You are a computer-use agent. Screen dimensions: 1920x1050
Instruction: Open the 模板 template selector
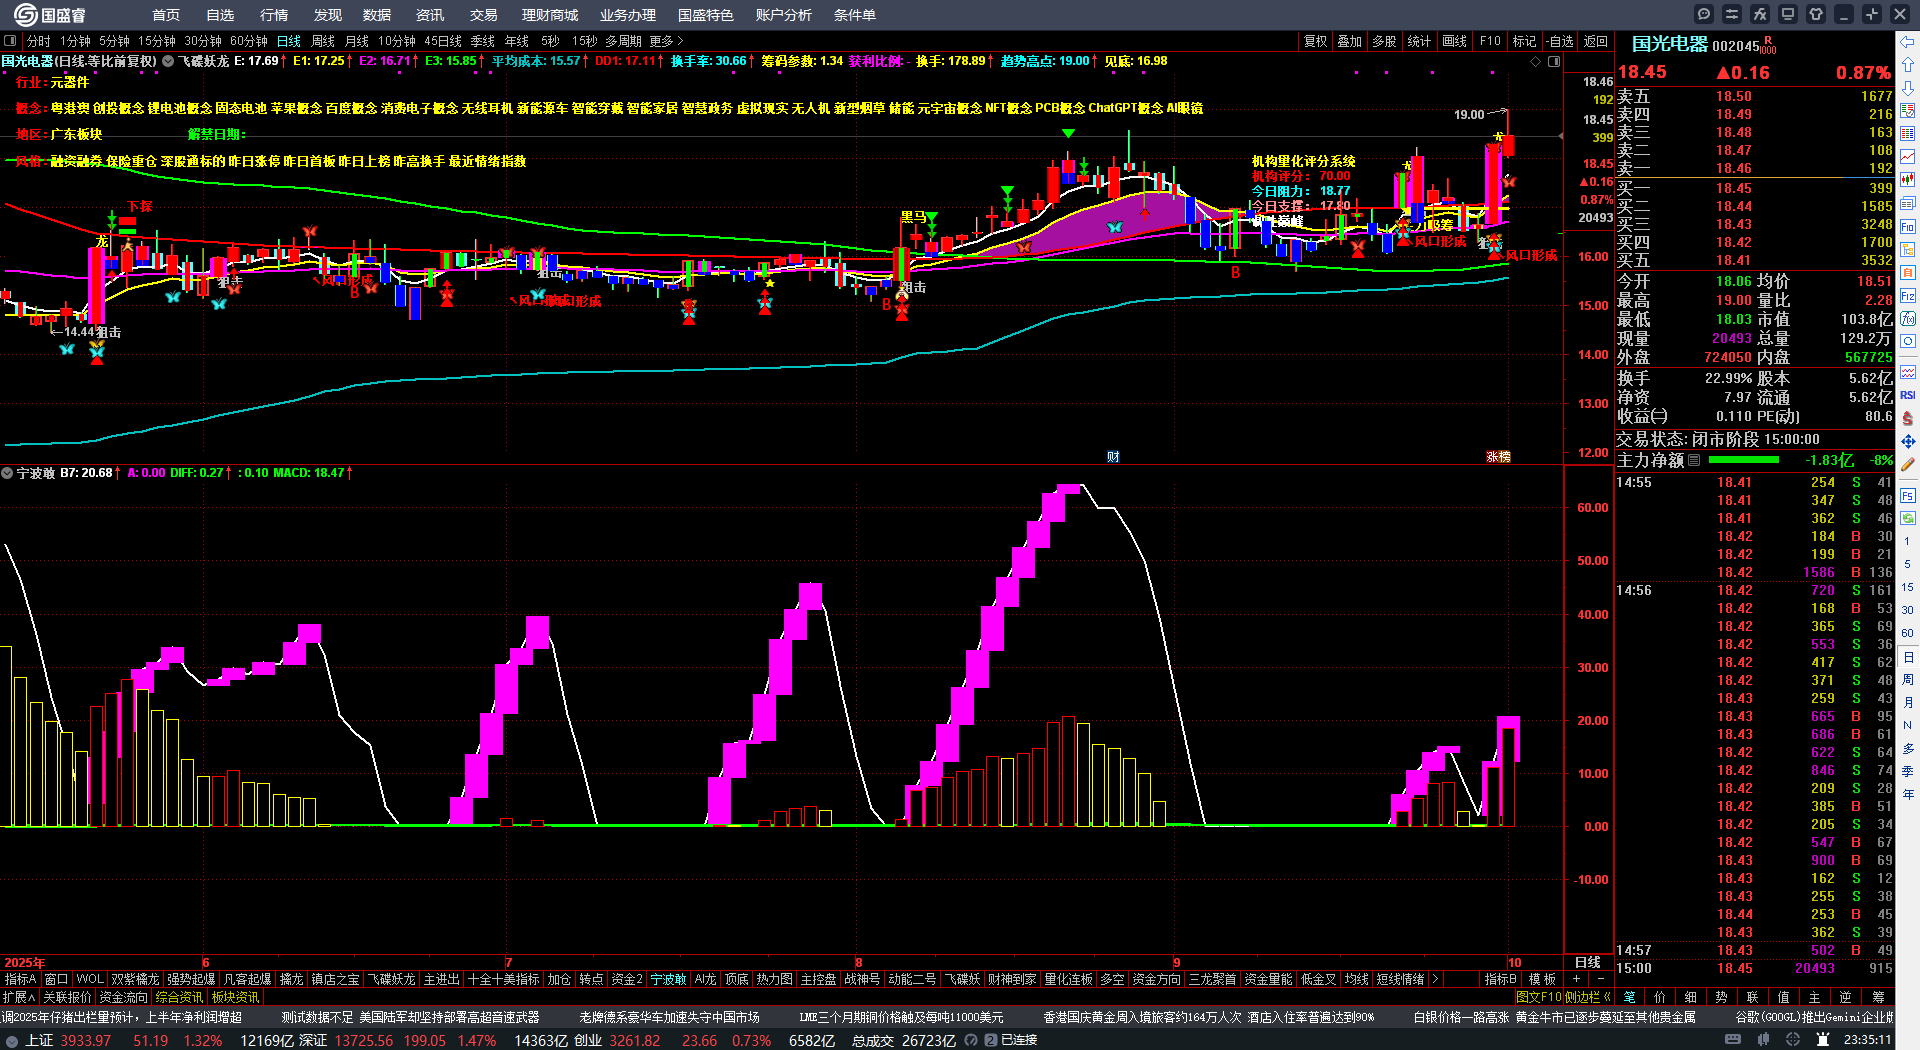(1542, 979)
